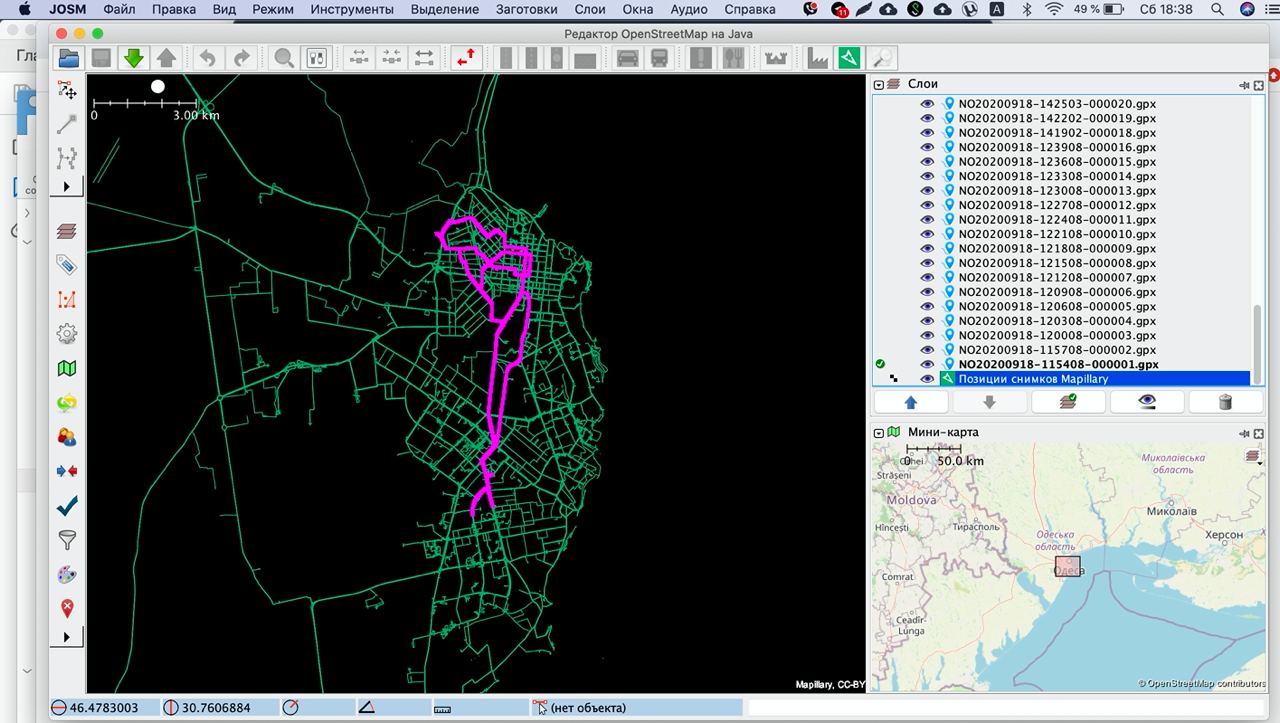Delete the selected layer with trash button
Image resolution: width=1280 pixels, height=723 pixels.
pos(1225,402)
